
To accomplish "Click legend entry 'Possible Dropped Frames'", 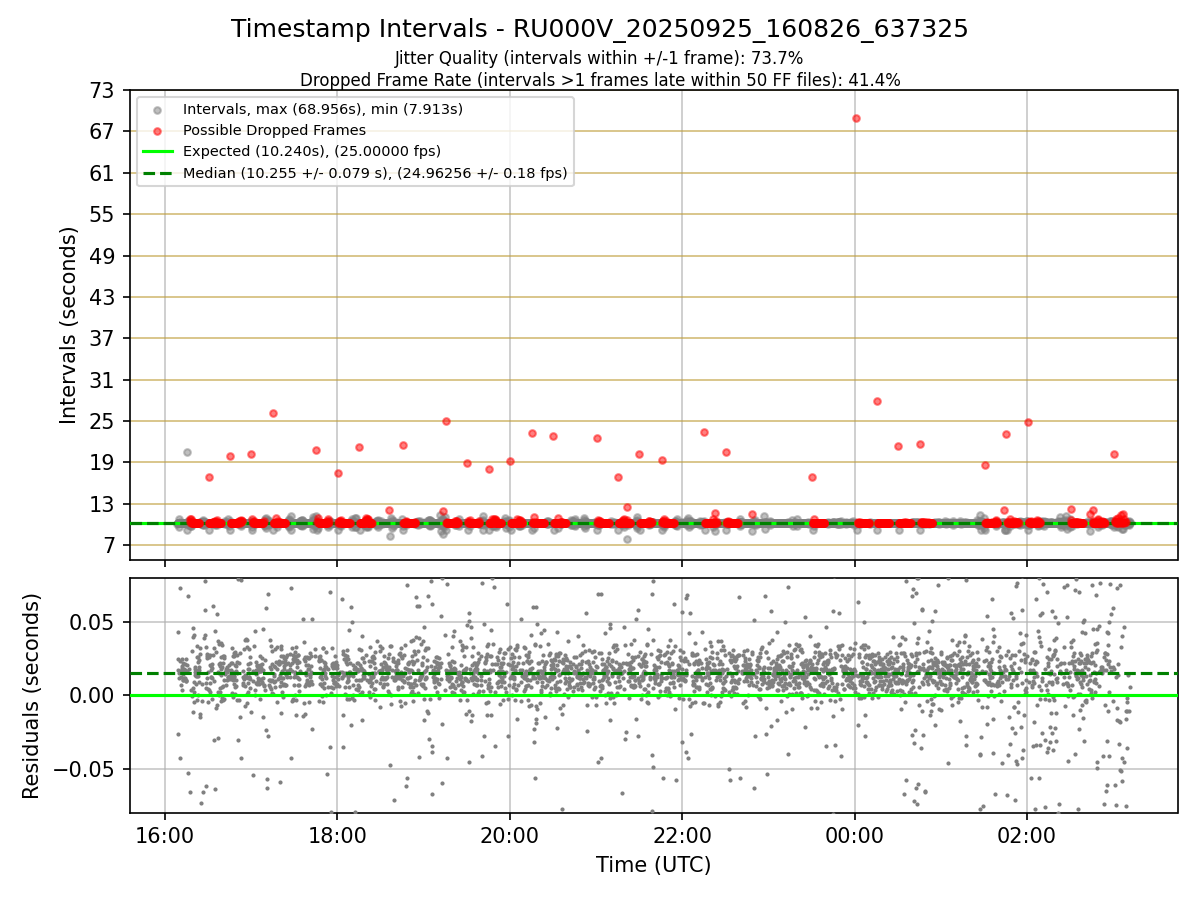I will (274, 130).
